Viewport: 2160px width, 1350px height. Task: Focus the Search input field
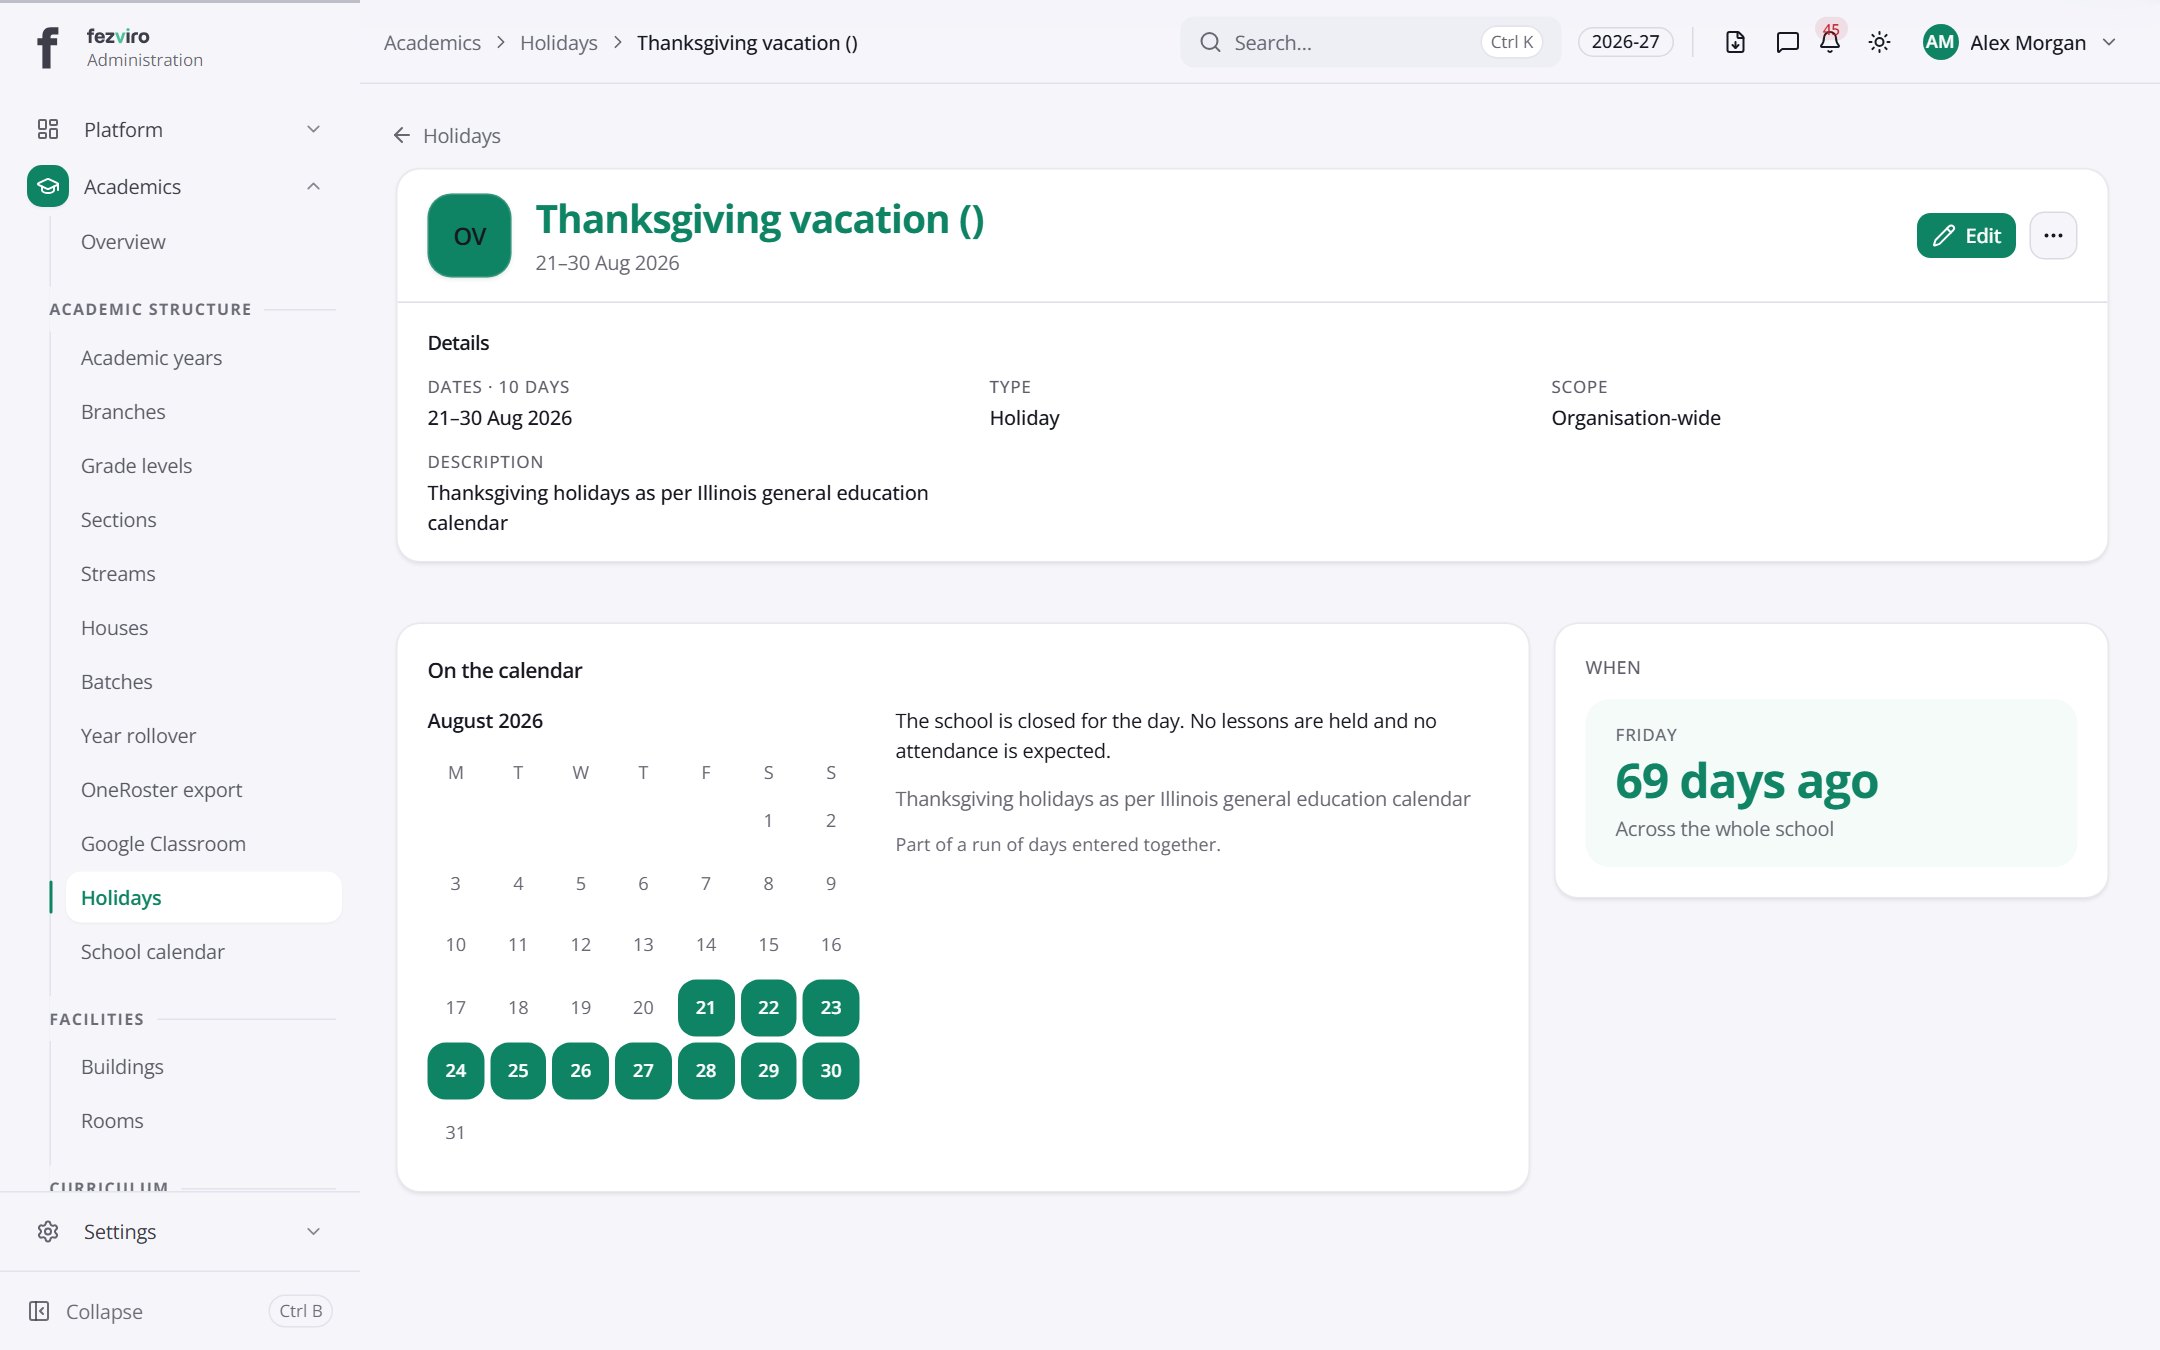(1370, 42)
